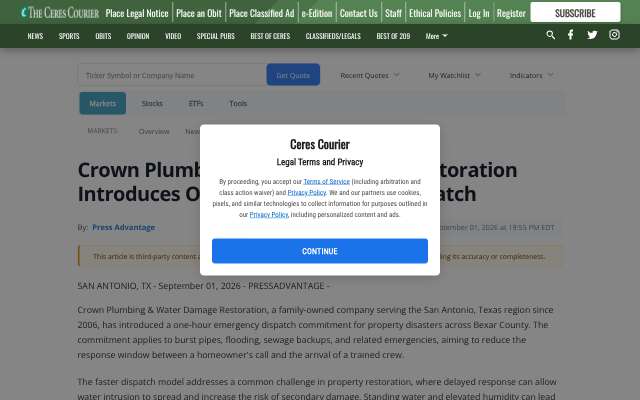640x400 pixels.
Task: Open Terms of Service link
Action: click(x=327, y=182)
